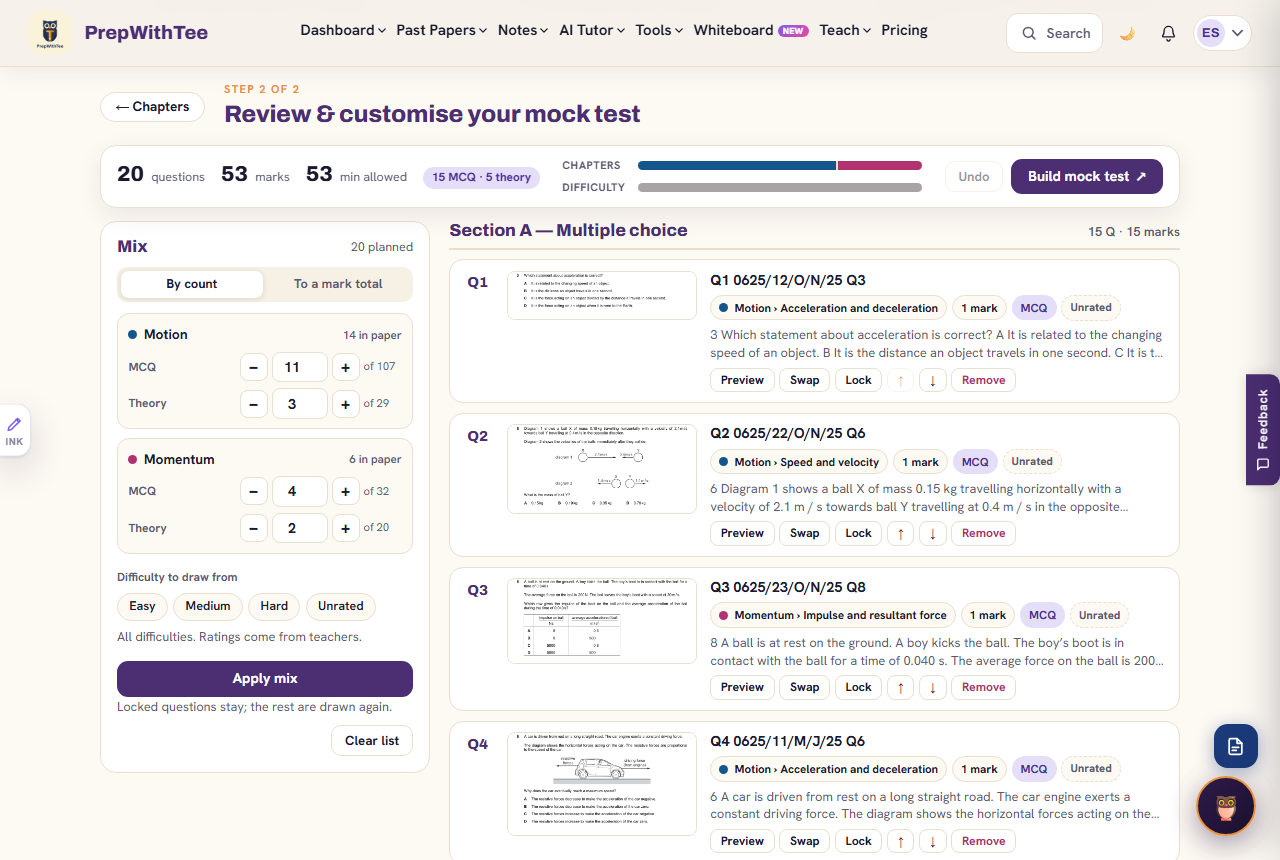Image resolution: width=1280 pixels, height=860 pixels.
Task: Preview question Q4
Action: pyautogui.click(x=742, y=842)
